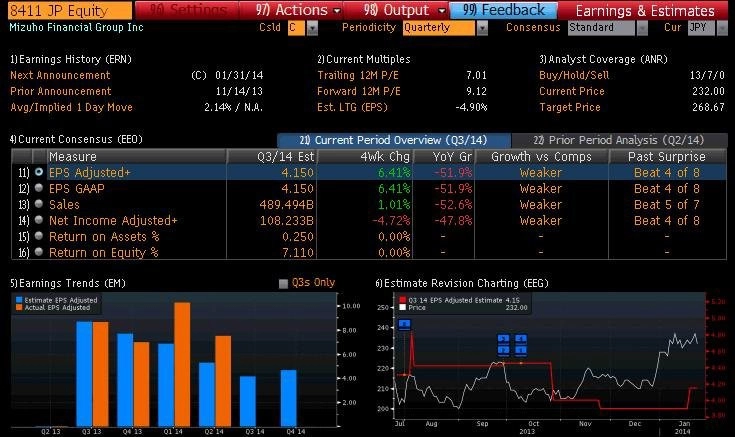Click Buy/Hold/Sell value 13/7/0
The height and width of the screenshot is (437, 735).
707,75
